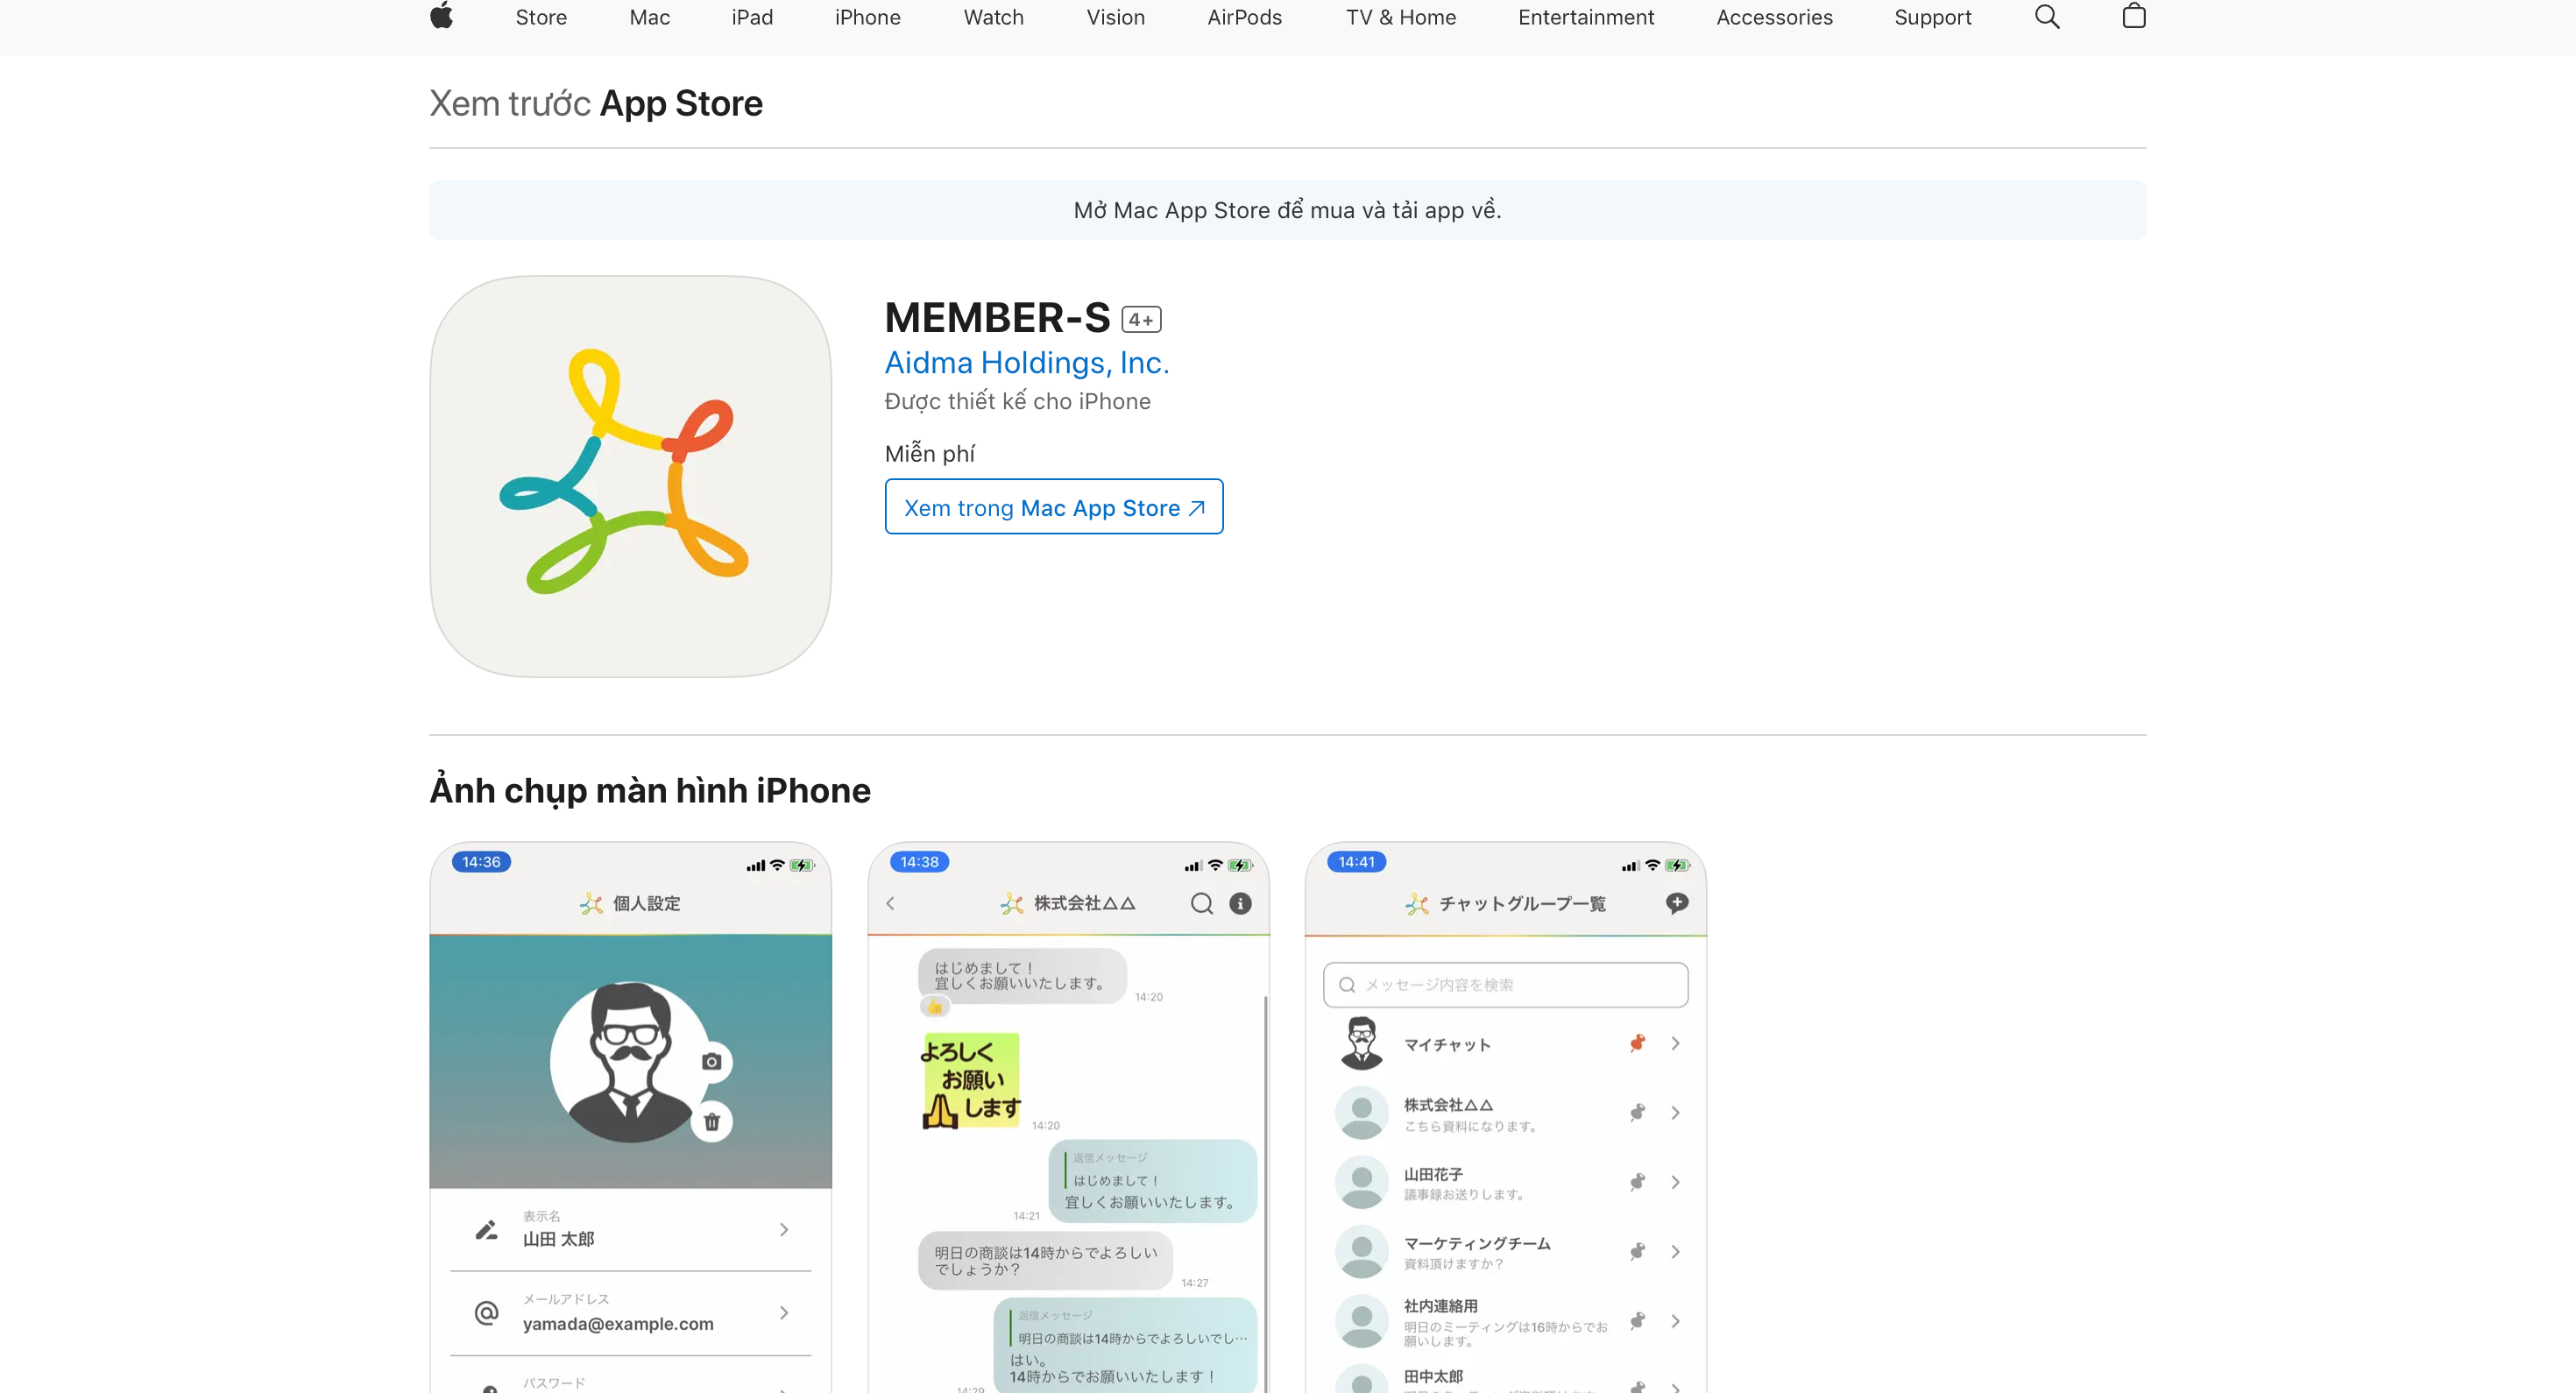Open the iPhone navigation item
This screenshot has width=2576, height=1393.
coord(867,17)
